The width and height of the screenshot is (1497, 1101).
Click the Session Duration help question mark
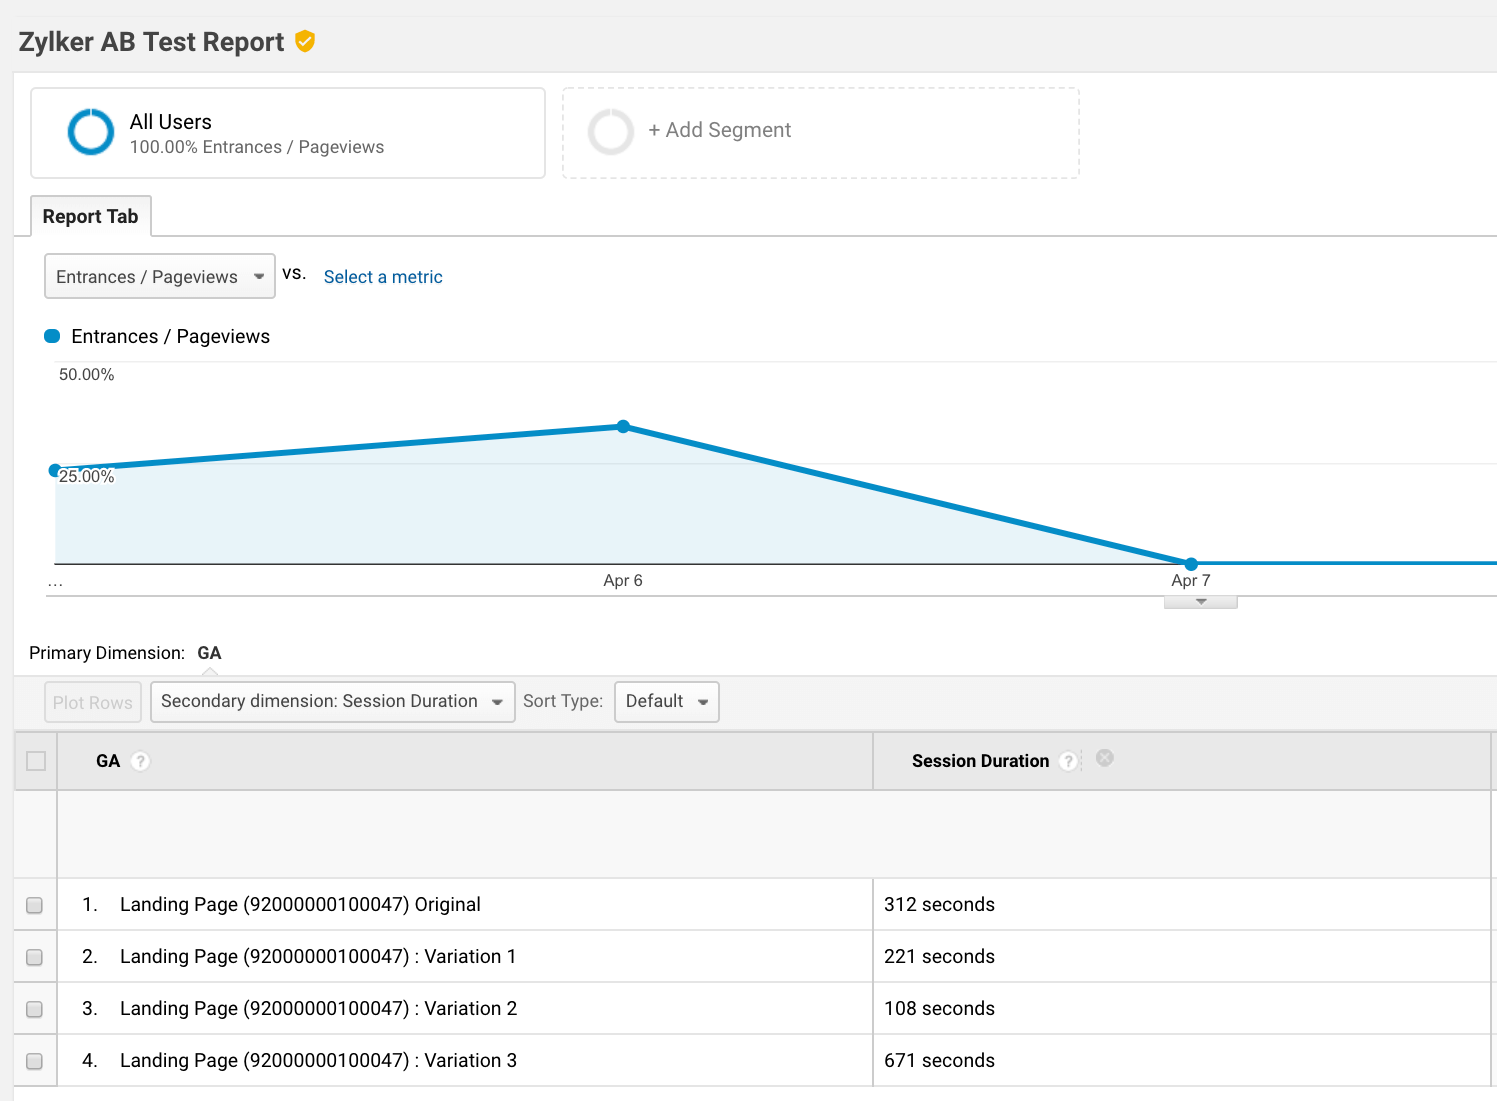pos(1068,761)
